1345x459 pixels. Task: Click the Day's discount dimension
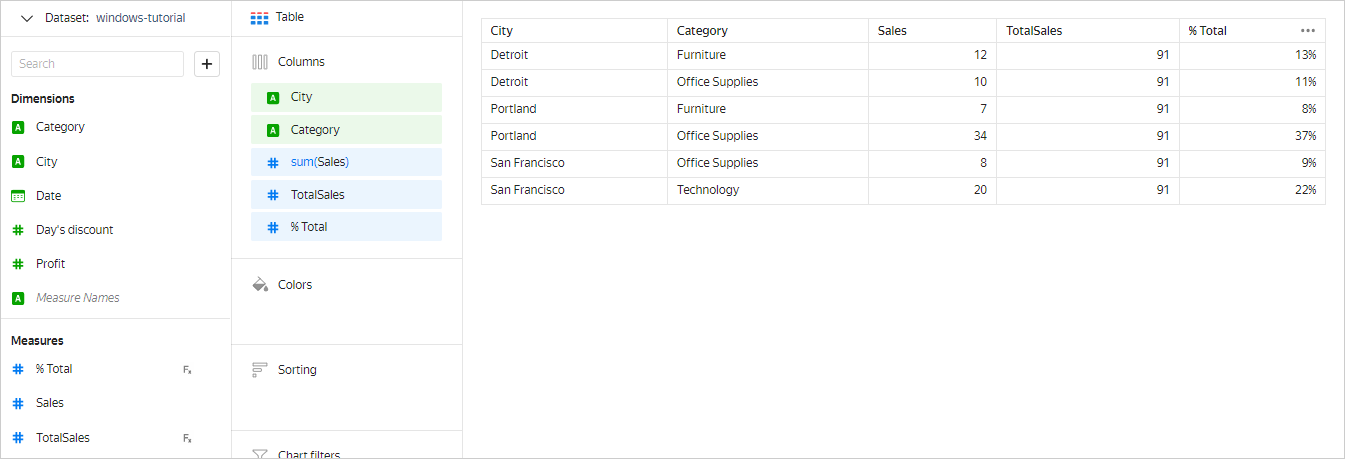(74, 230)
